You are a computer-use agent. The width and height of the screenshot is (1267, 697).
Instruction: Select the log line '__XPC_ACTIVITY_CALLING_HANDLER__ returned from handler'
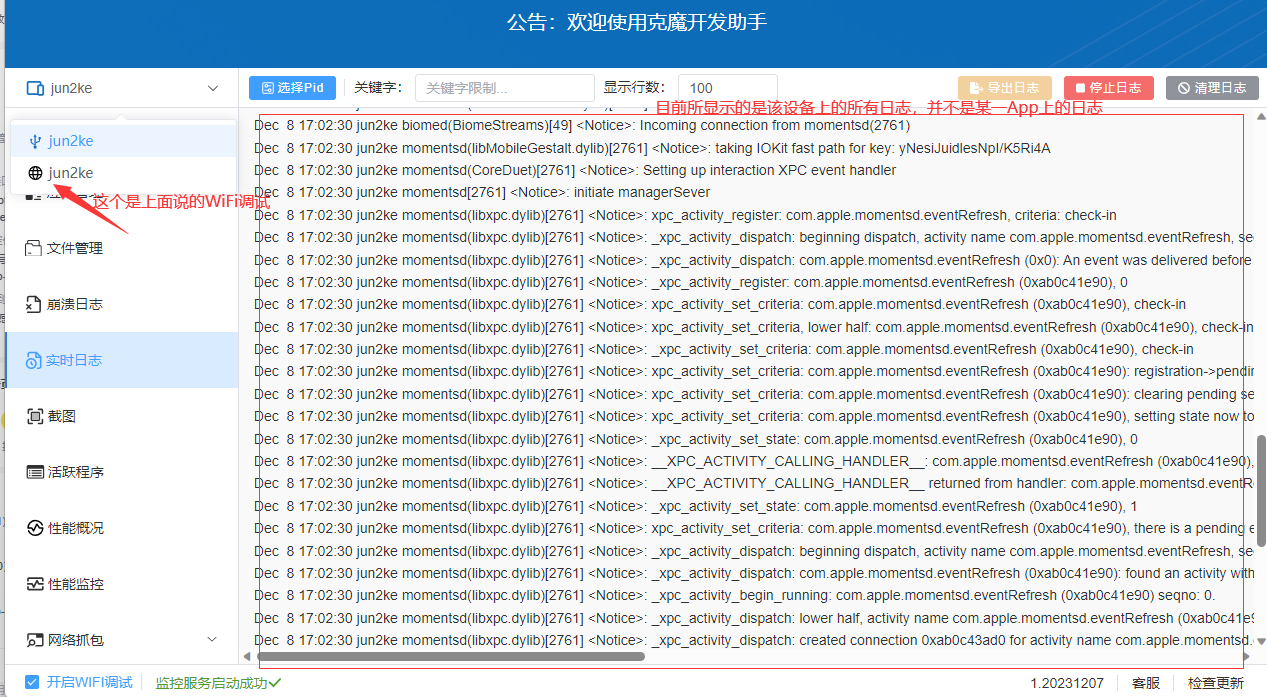pos(753,483)
